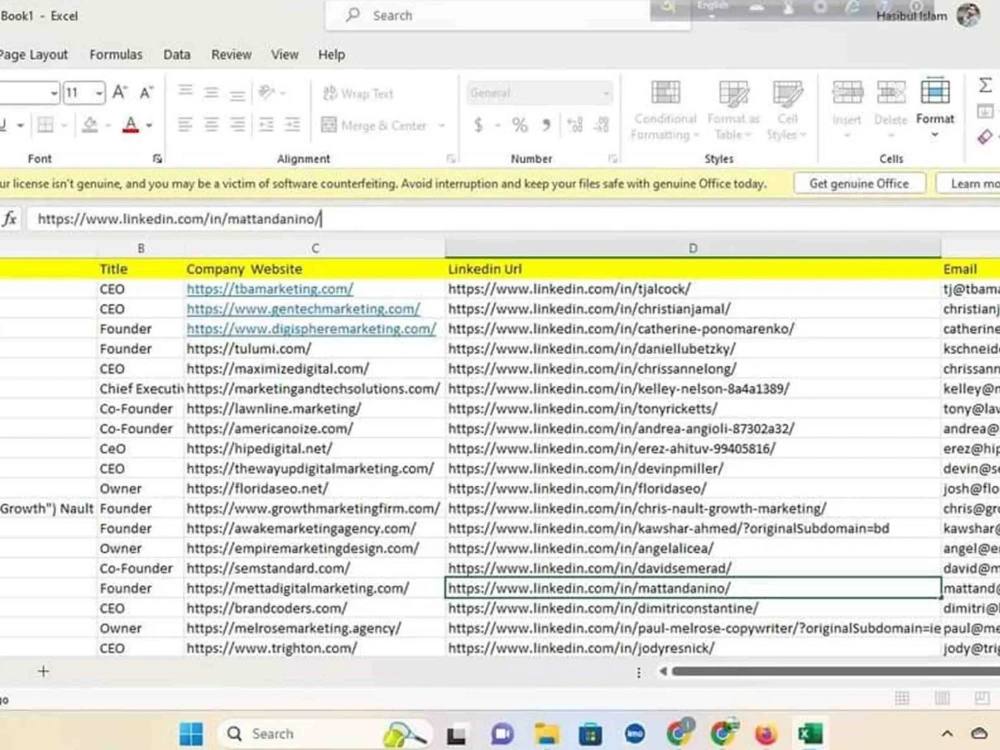Screen dimensions: 1000x750
Task: Open the gentechmarketing.com link
Action: [x=304, y=309]
